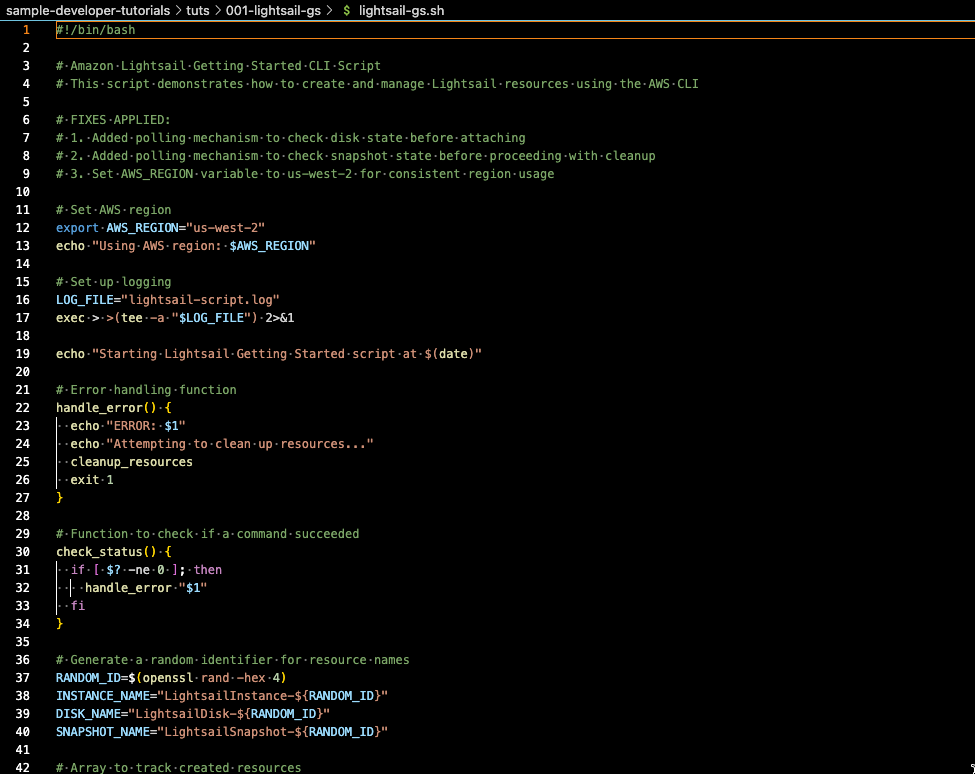Click the comment about polling snapshot state
Screen dimensions: 975x774
click(x=356, y=156)
